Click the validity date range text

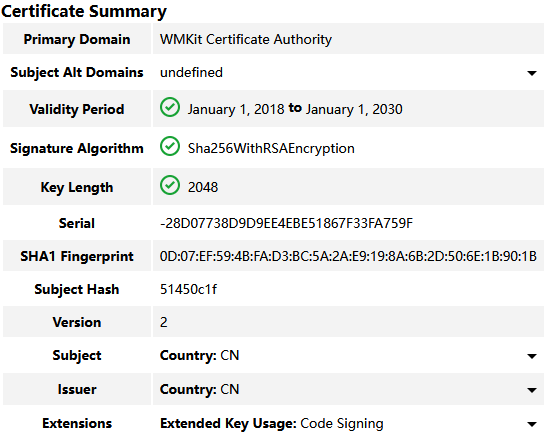295,109
